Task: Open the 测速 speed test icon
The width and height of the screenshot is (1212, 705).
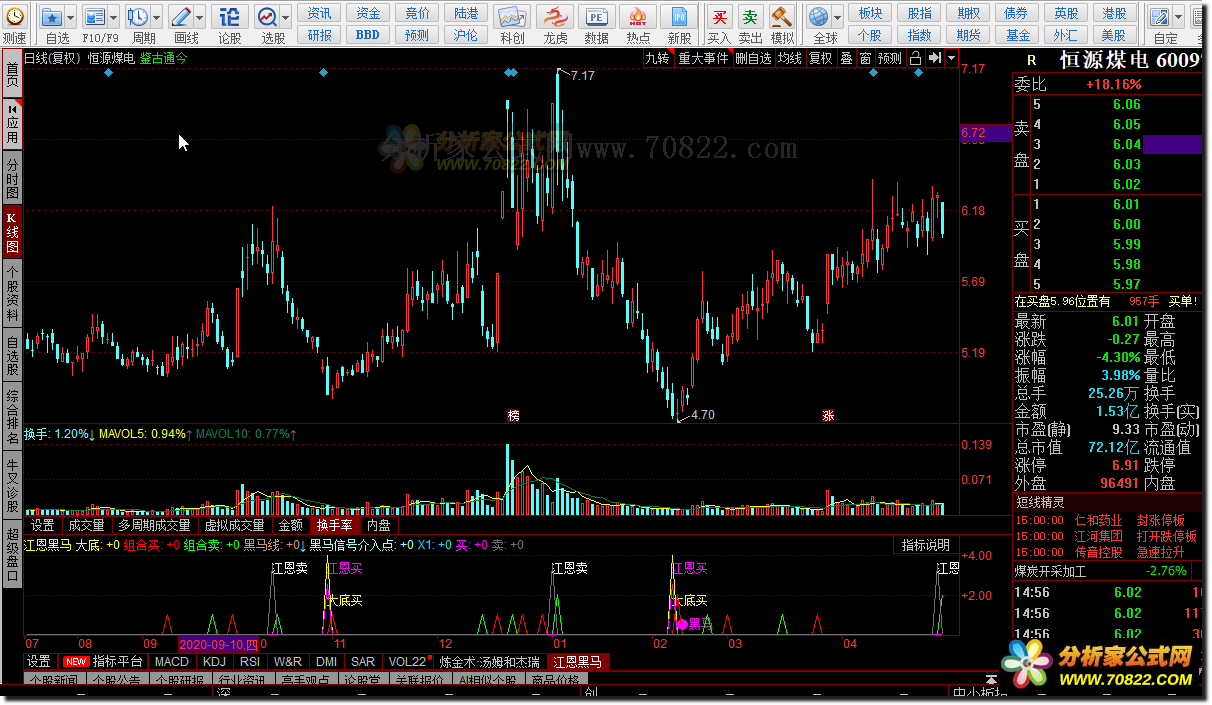Action: pyautogui.click(x=14, y=17)
